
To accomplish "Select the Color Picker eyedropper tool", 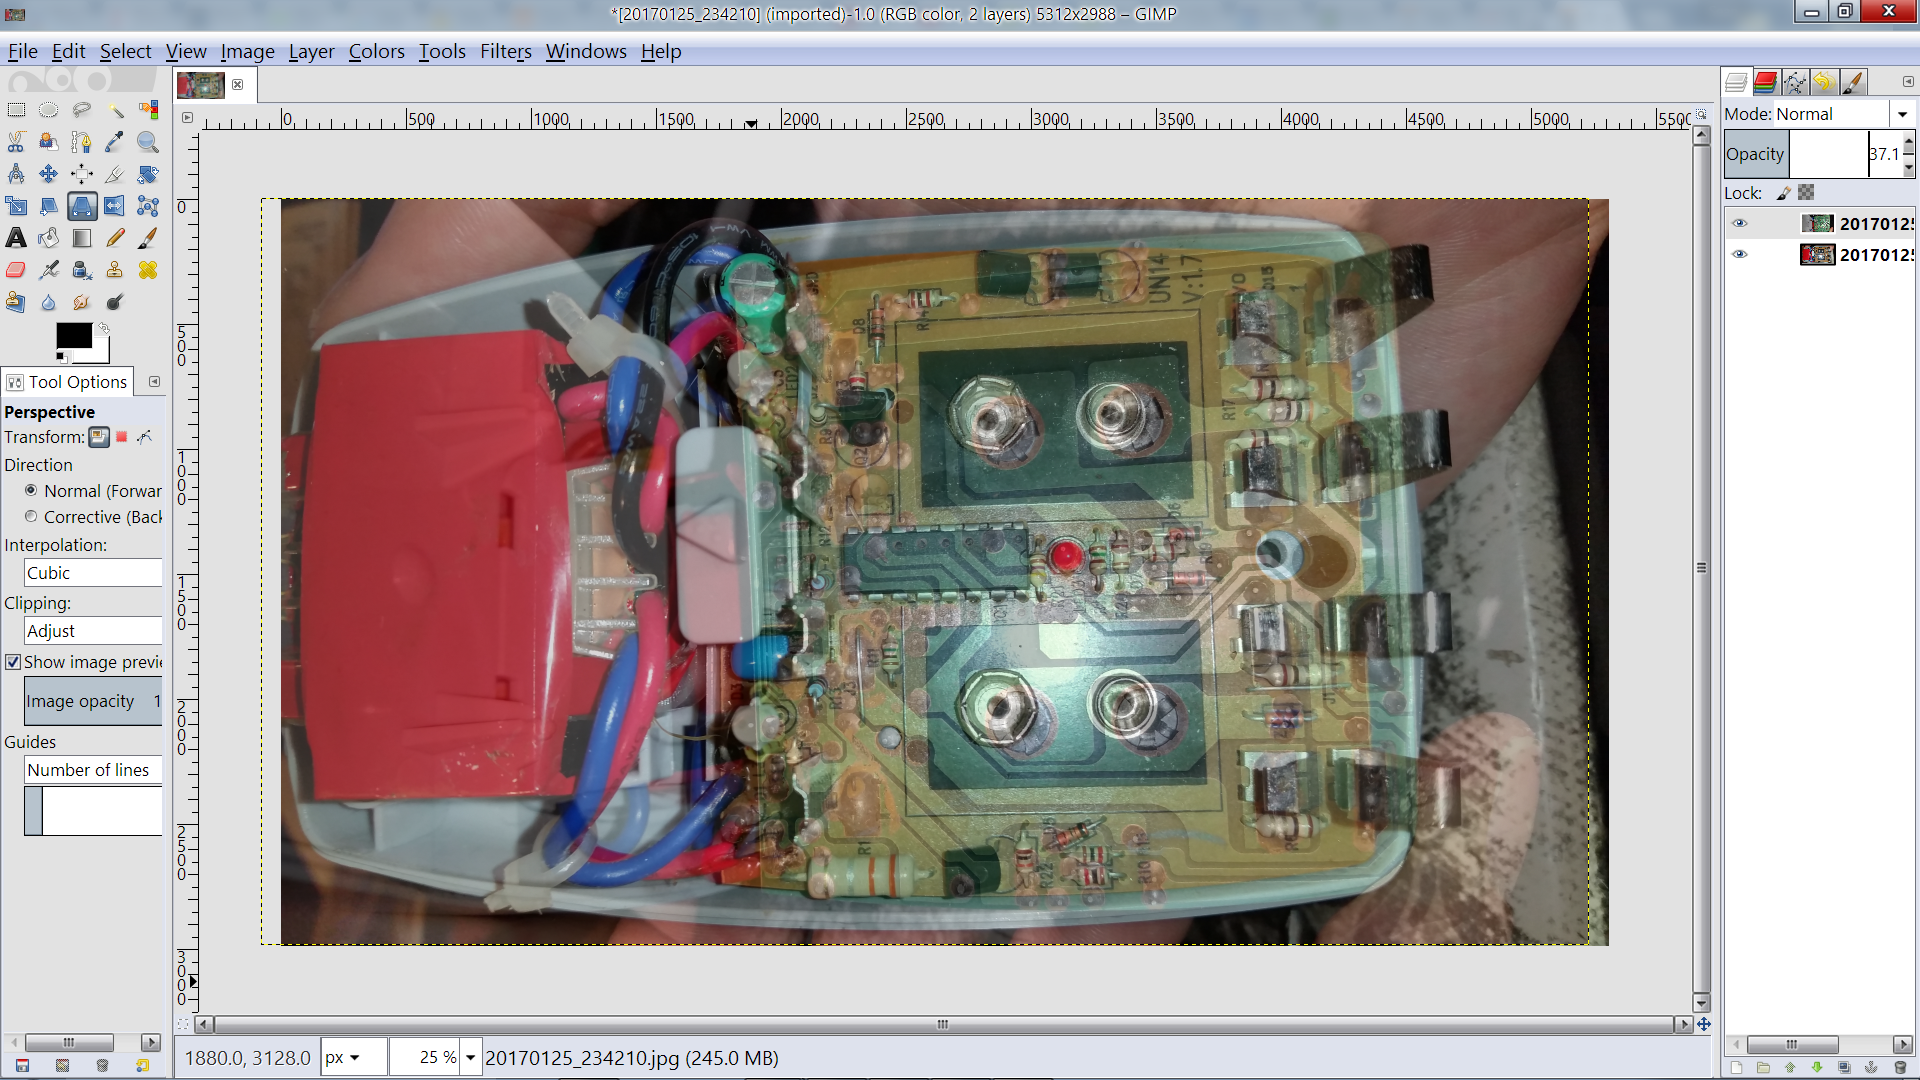I will 115,142.
